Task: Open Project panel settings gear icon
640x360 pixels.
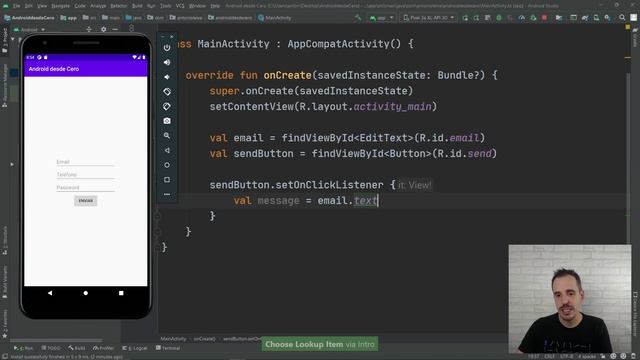Action: pos(103,29)
